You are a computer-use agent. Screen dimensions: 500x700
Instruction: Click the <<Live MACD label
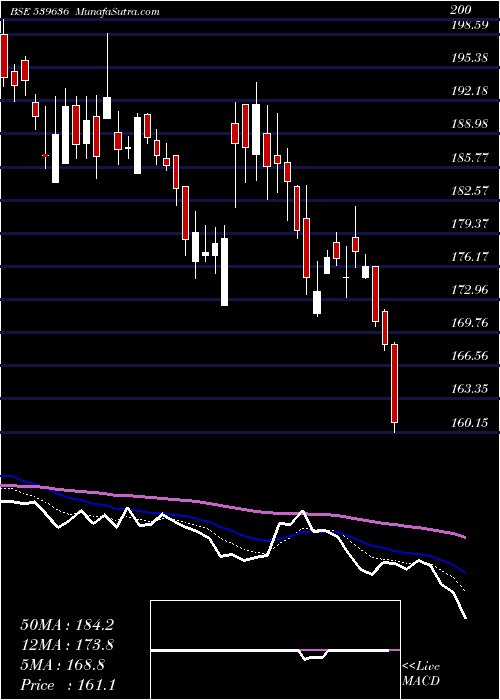pyautogui.click(x=421, y=674)
